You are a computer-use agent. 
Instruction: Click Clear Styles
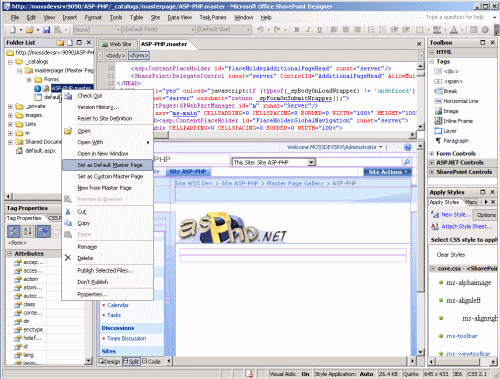[451, 255]
